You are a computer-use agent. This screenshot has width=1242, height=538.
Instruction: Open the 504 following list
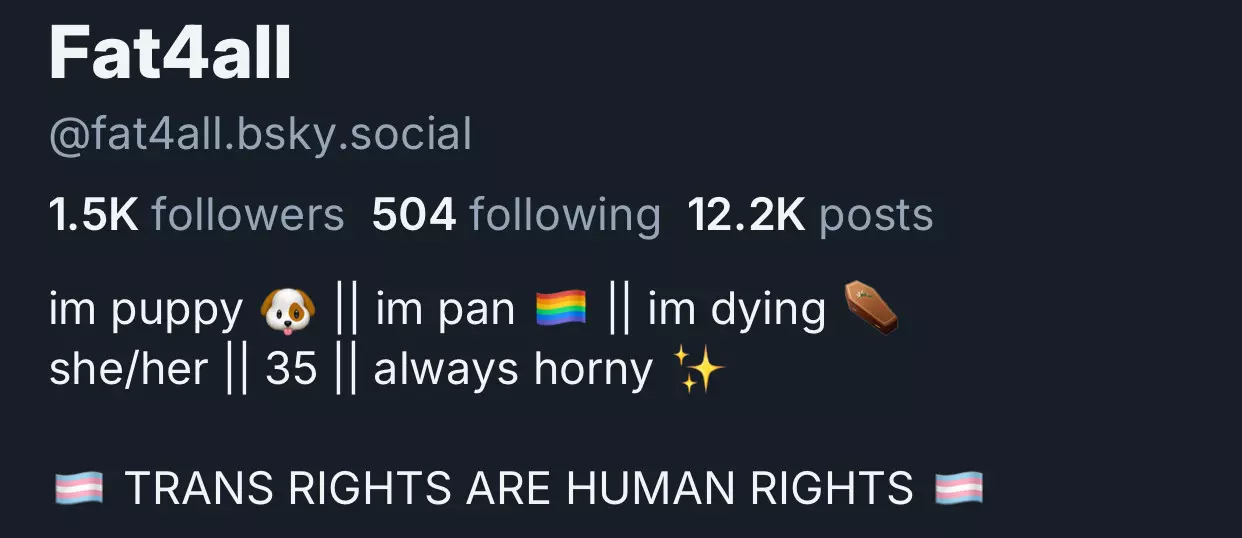coord(516,215)
